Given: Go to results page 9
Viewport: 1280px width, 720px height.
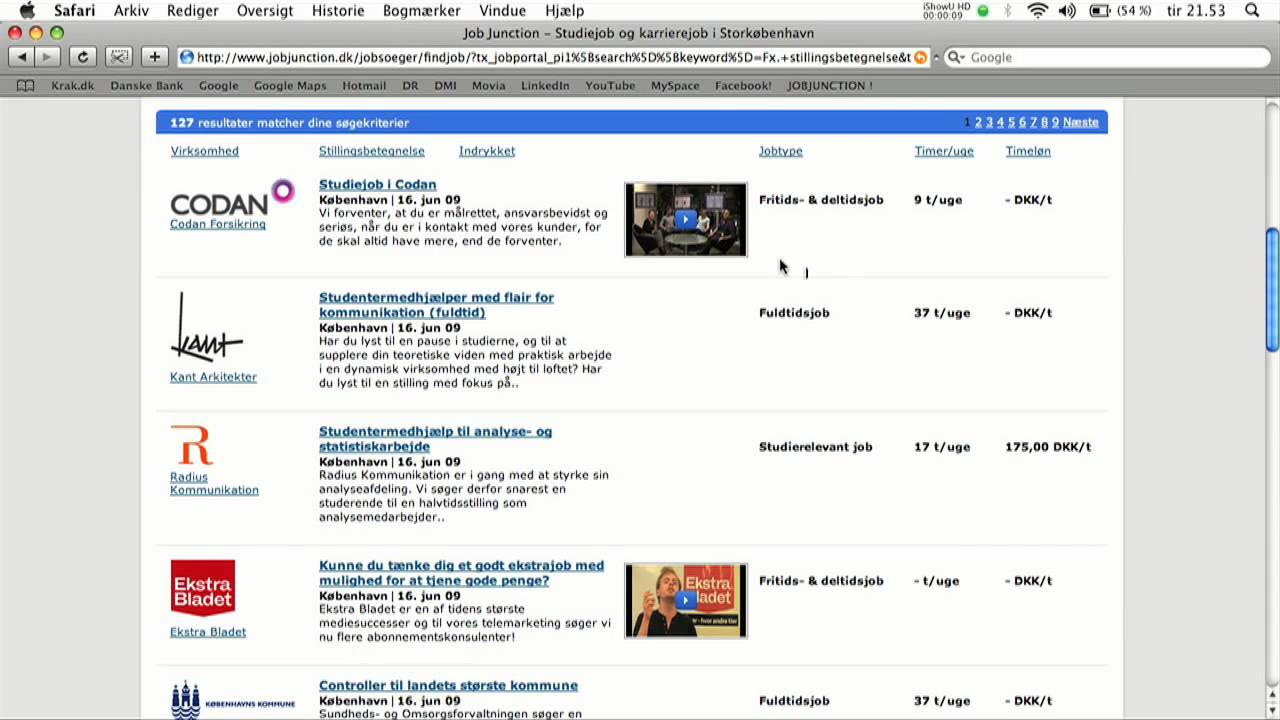Looking at the screenshot, I should [x=1055, y=122].
